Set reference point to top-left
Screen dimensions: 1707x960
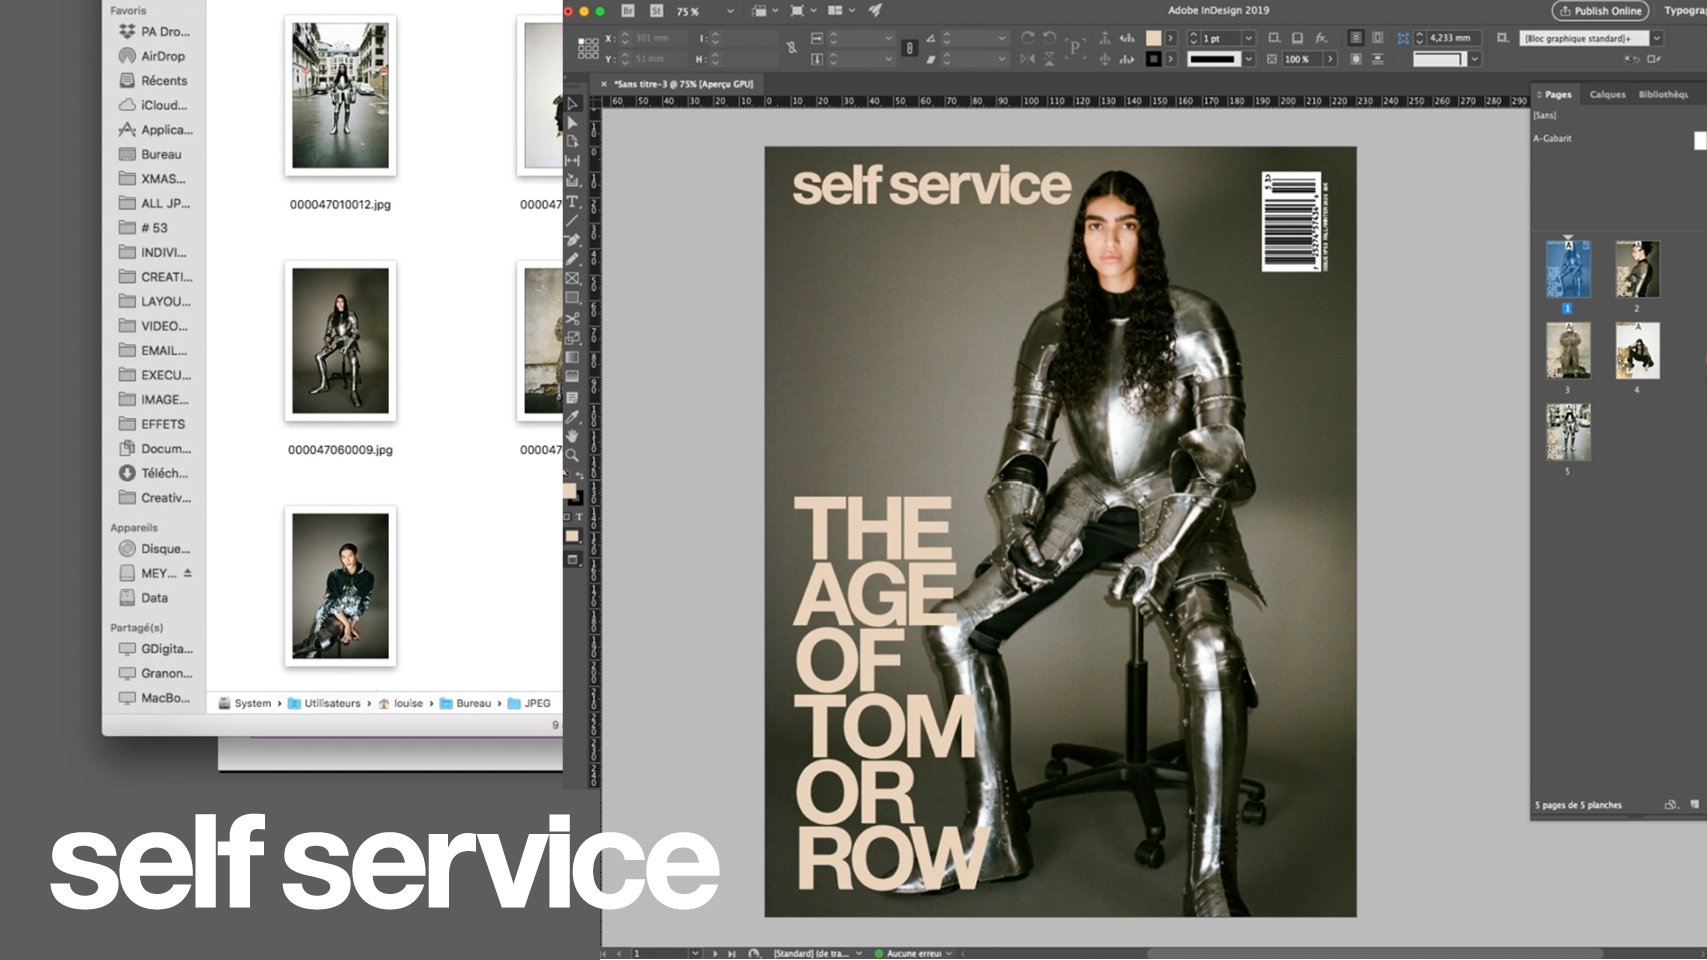(581, 40)
